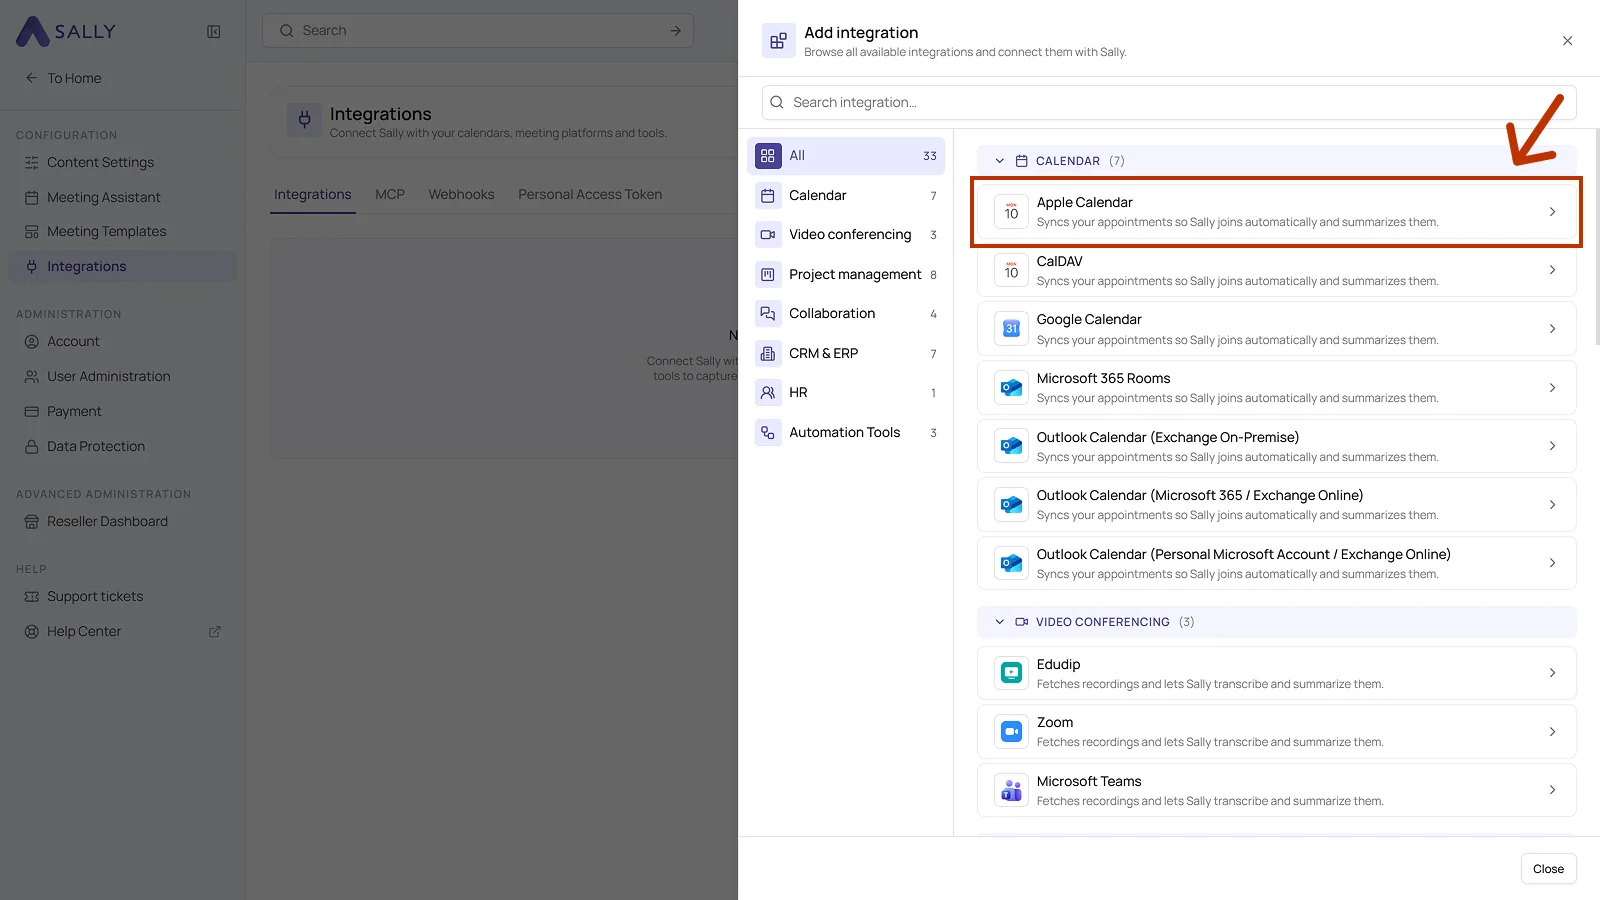Screen dimensions: 1600x900
Task: Select the Edudip integration title
Action: [x=1058, y=664]
